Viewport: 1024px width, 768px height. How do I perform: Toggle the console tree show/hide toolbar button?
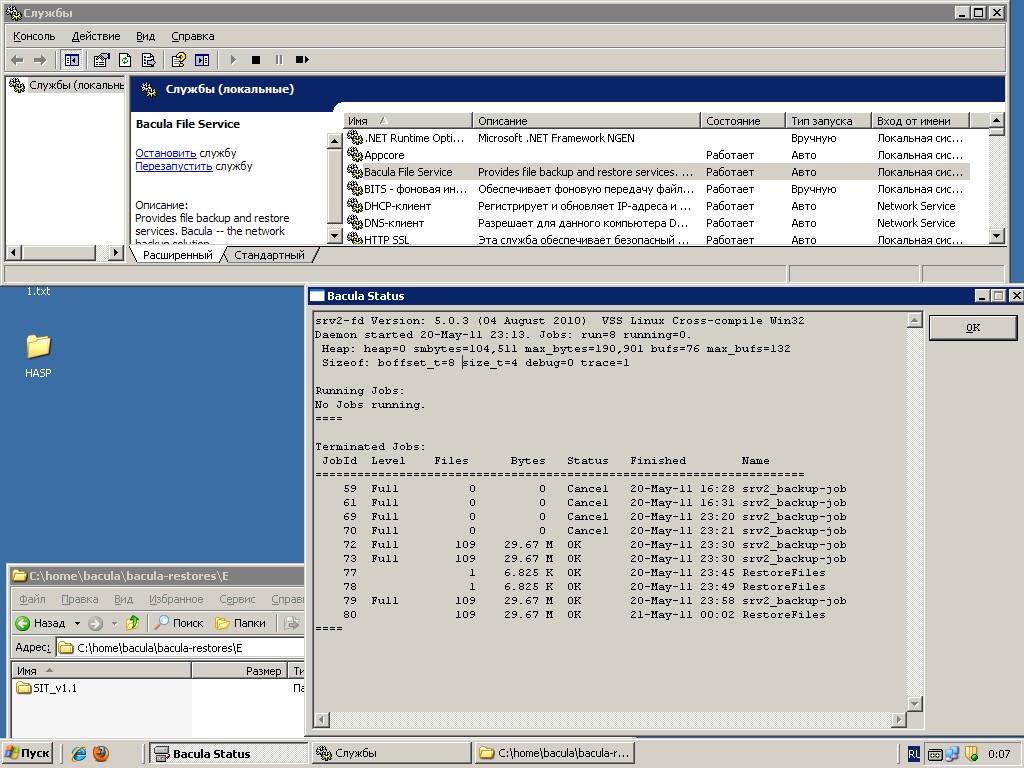72,60
